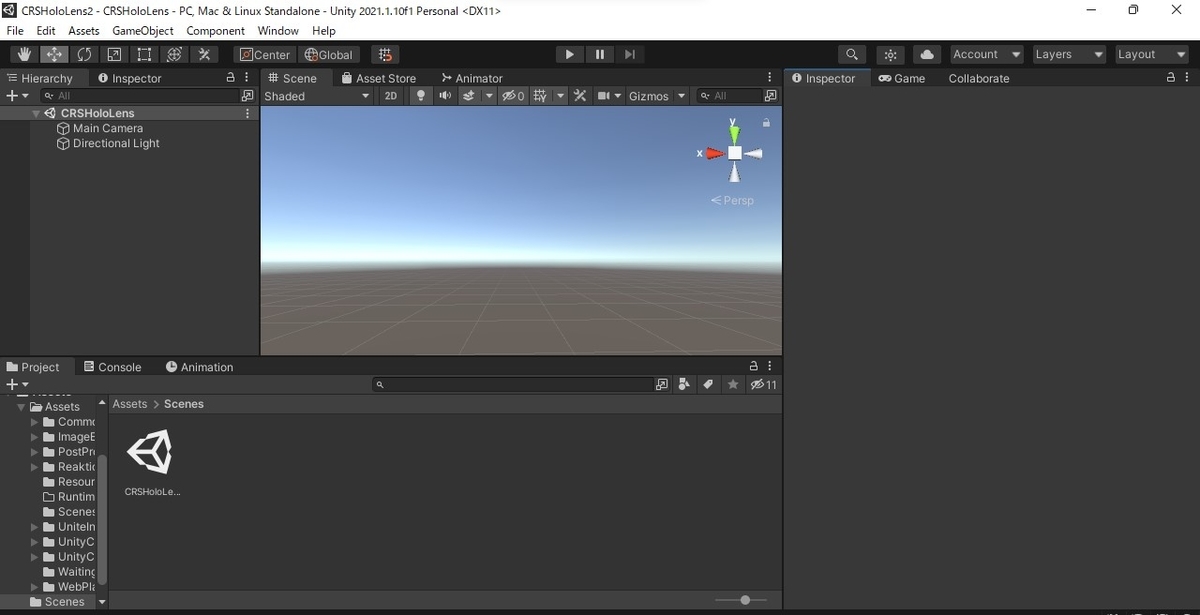1200x615 pixels.
Task: Open the grid settings dropdown arrow
Action: [560, 96]
